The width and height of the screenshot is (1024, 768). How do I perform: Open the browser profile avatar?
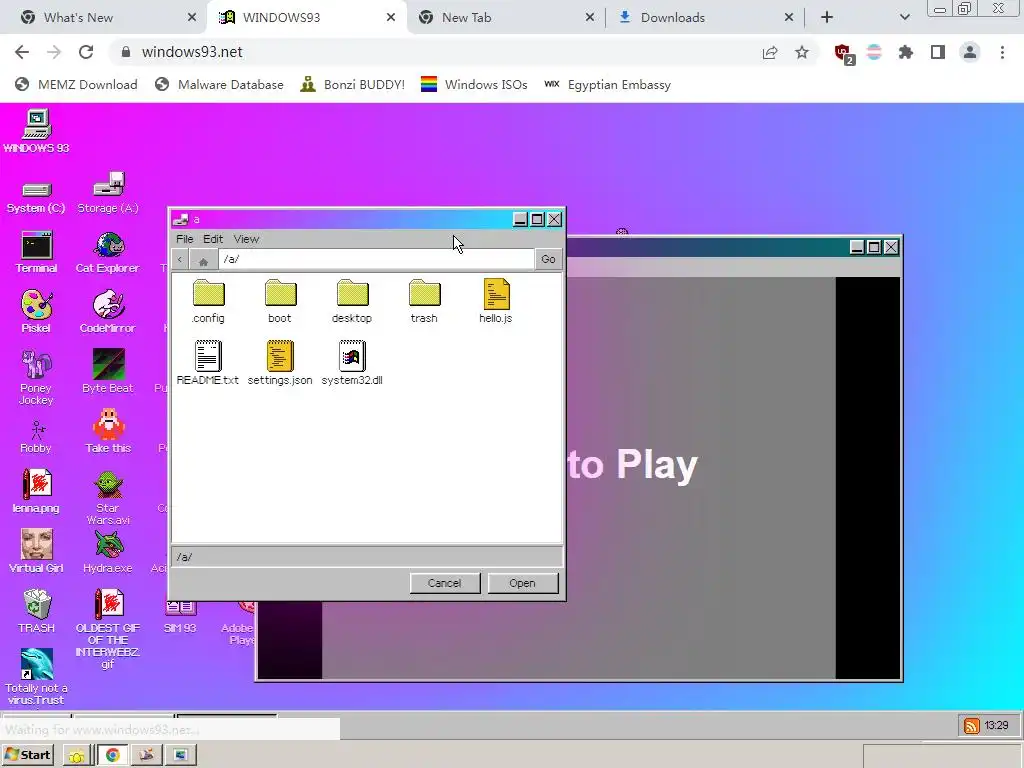[970, 52]
